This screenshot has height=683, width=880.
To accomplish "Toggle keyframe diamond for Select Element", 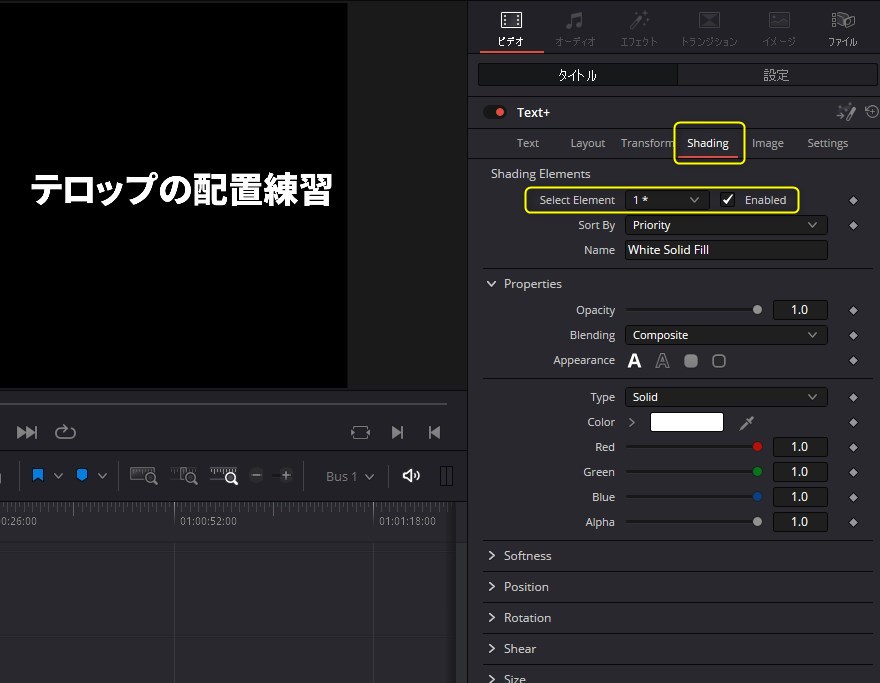I will 854,200.
